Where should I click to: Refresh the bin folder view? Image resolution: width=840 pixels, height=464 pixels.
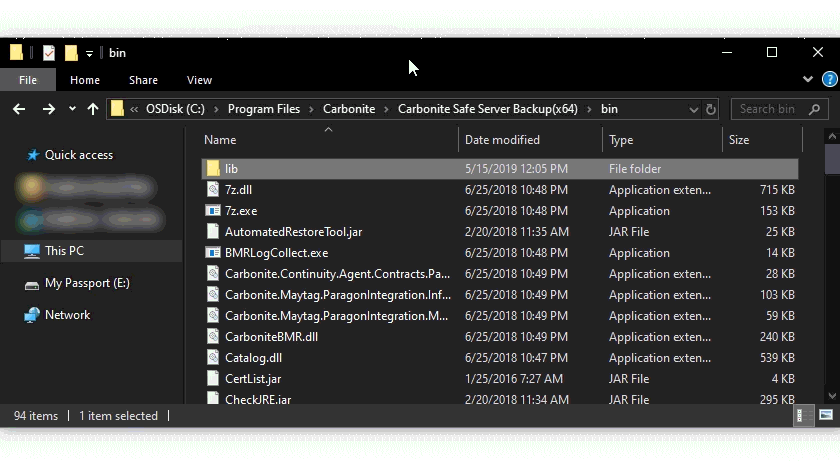(x=710, y=109)
